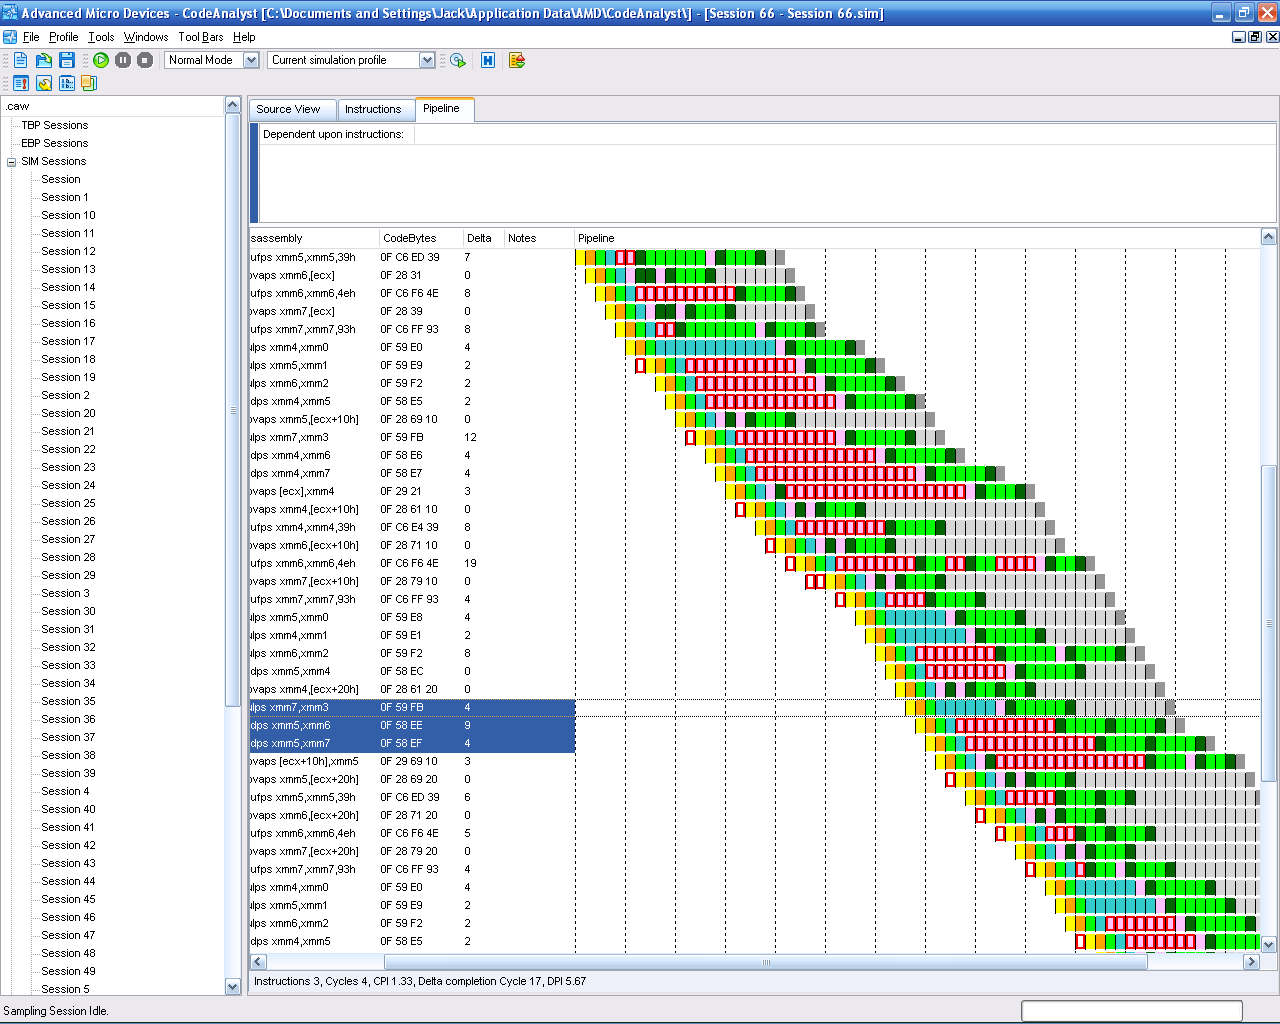The height and width of the screenshot is (1024, 1280).
Task: Click the exclamation list icon in the second toolbar row
Action: point(21,83)
